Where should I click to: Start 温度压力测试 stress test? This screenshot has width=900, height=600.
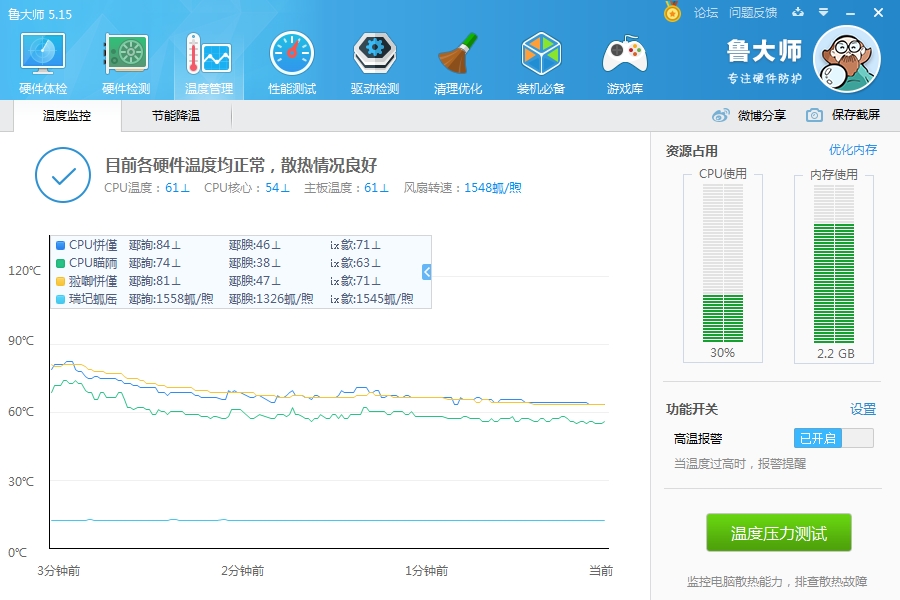[x=779, y=533]
